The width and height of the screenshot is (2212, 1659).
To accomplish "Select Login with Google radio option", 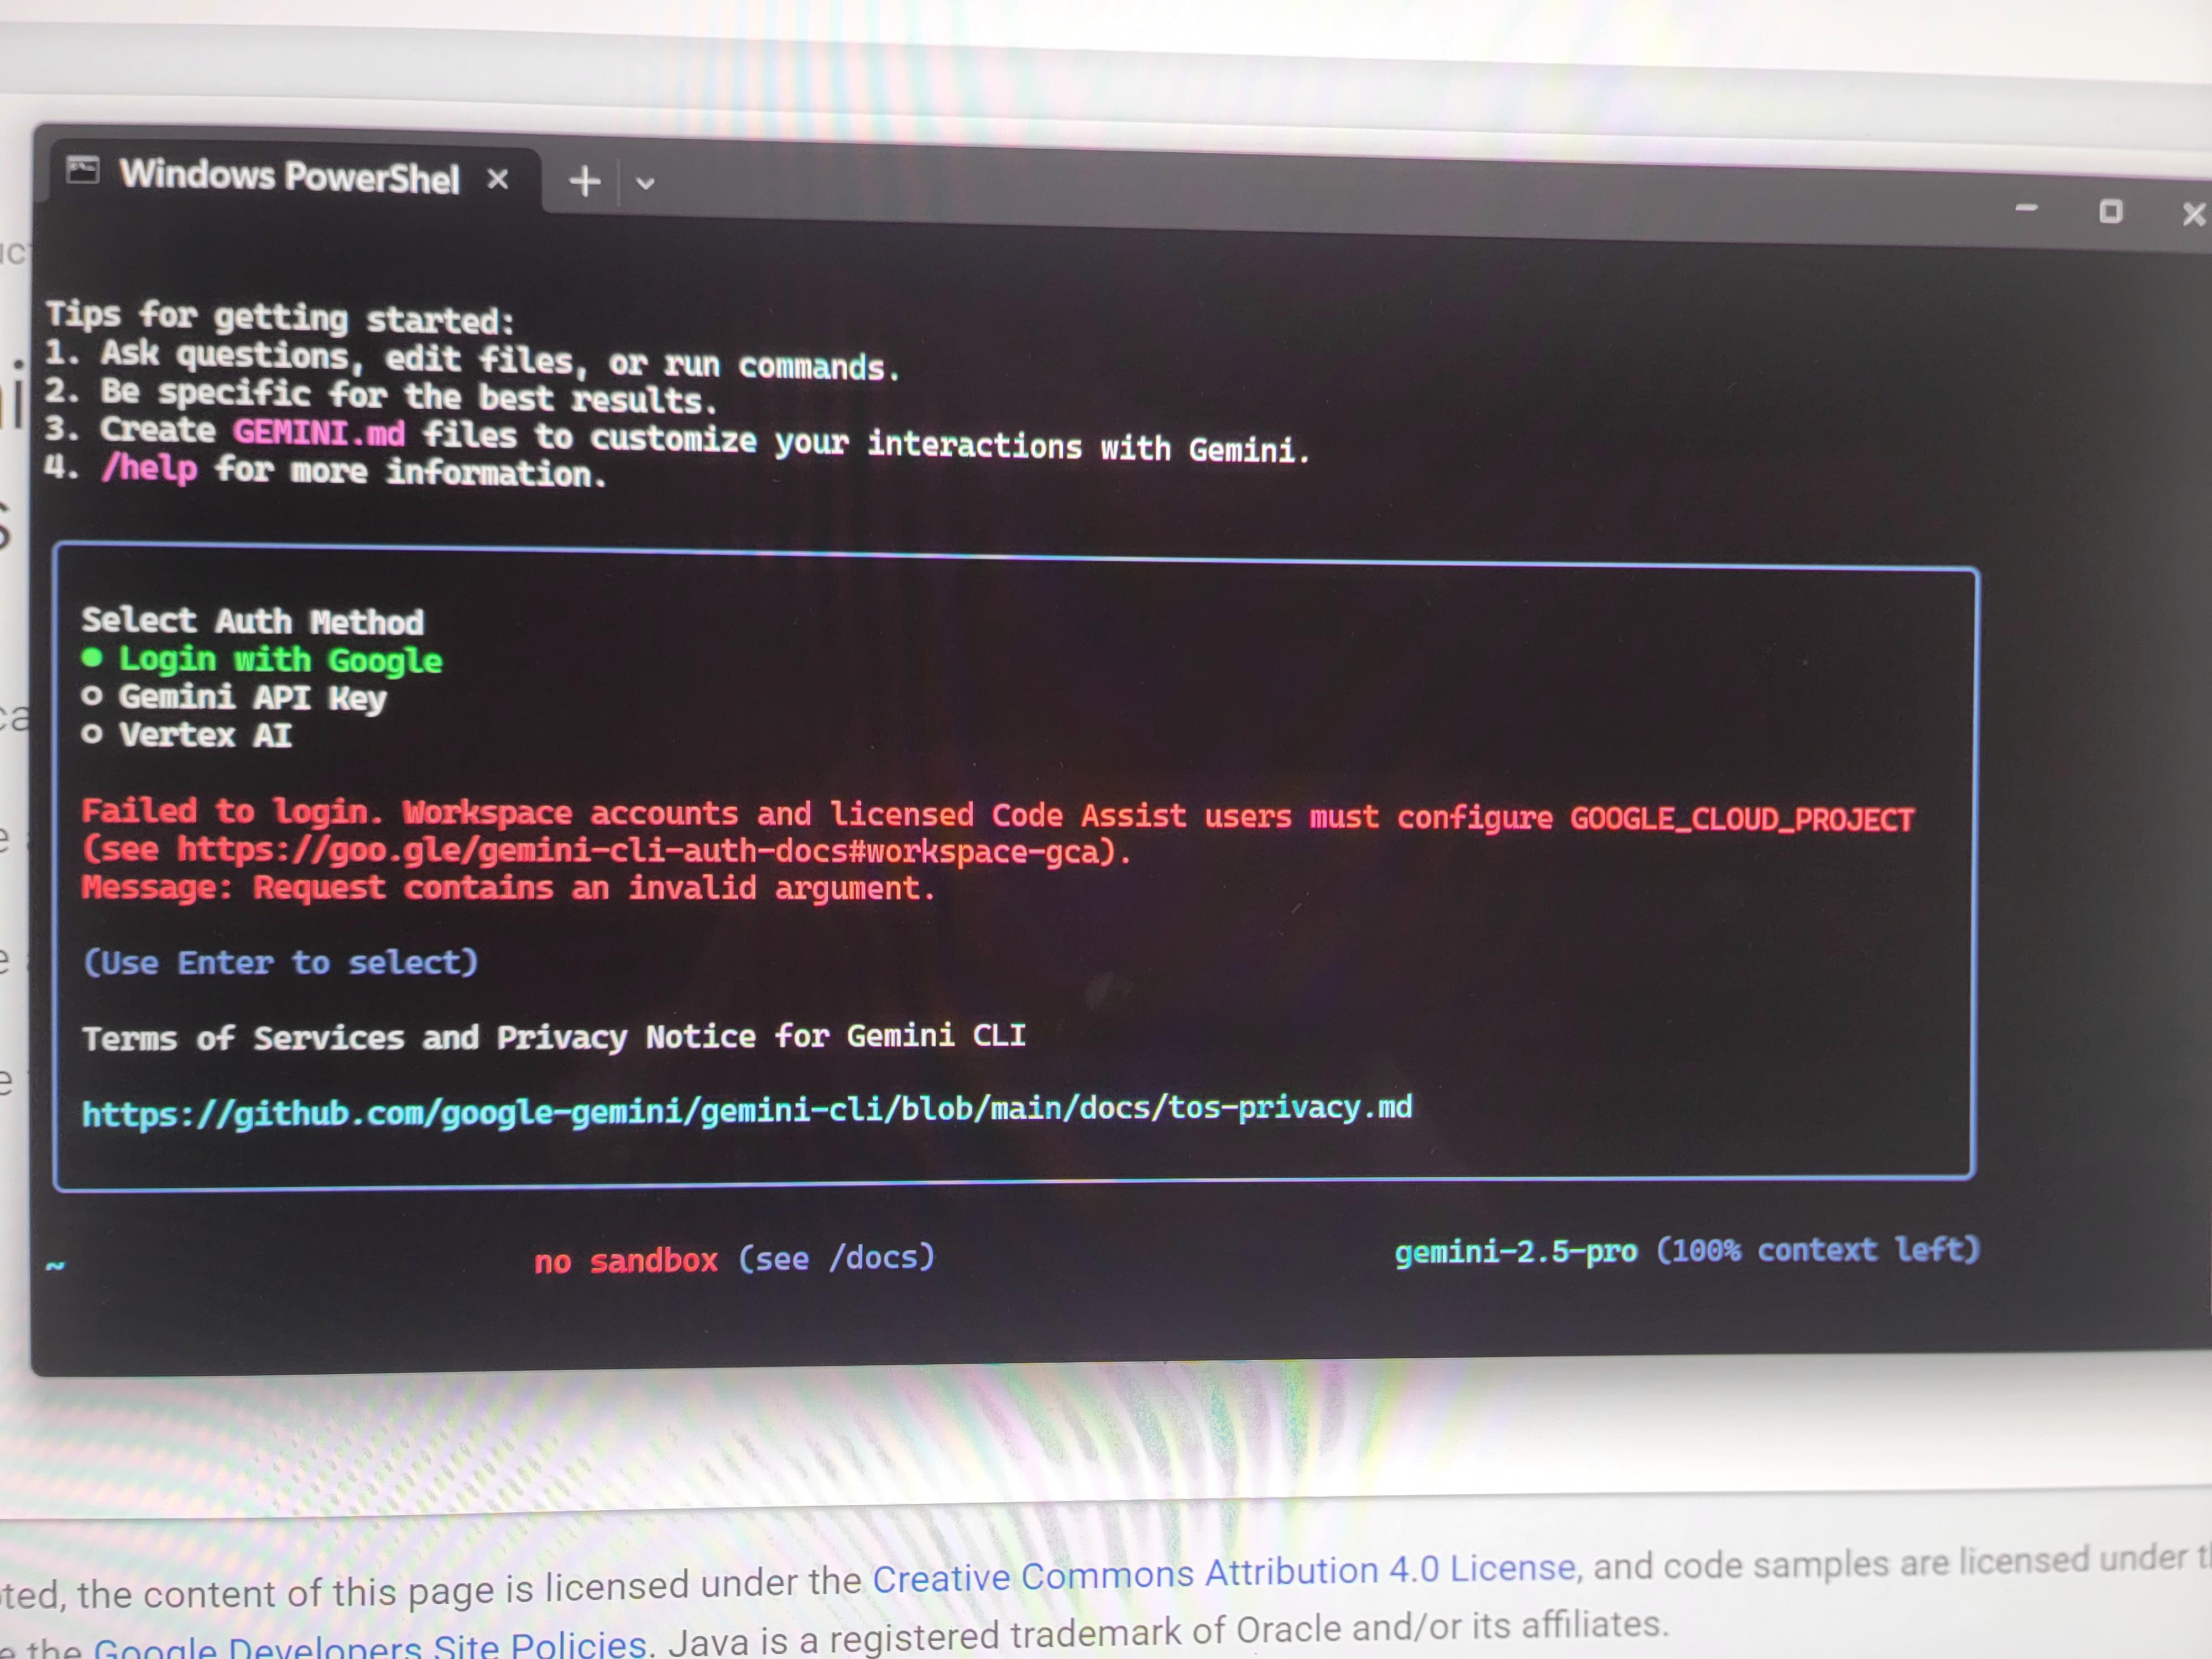I will coord(262,659).
